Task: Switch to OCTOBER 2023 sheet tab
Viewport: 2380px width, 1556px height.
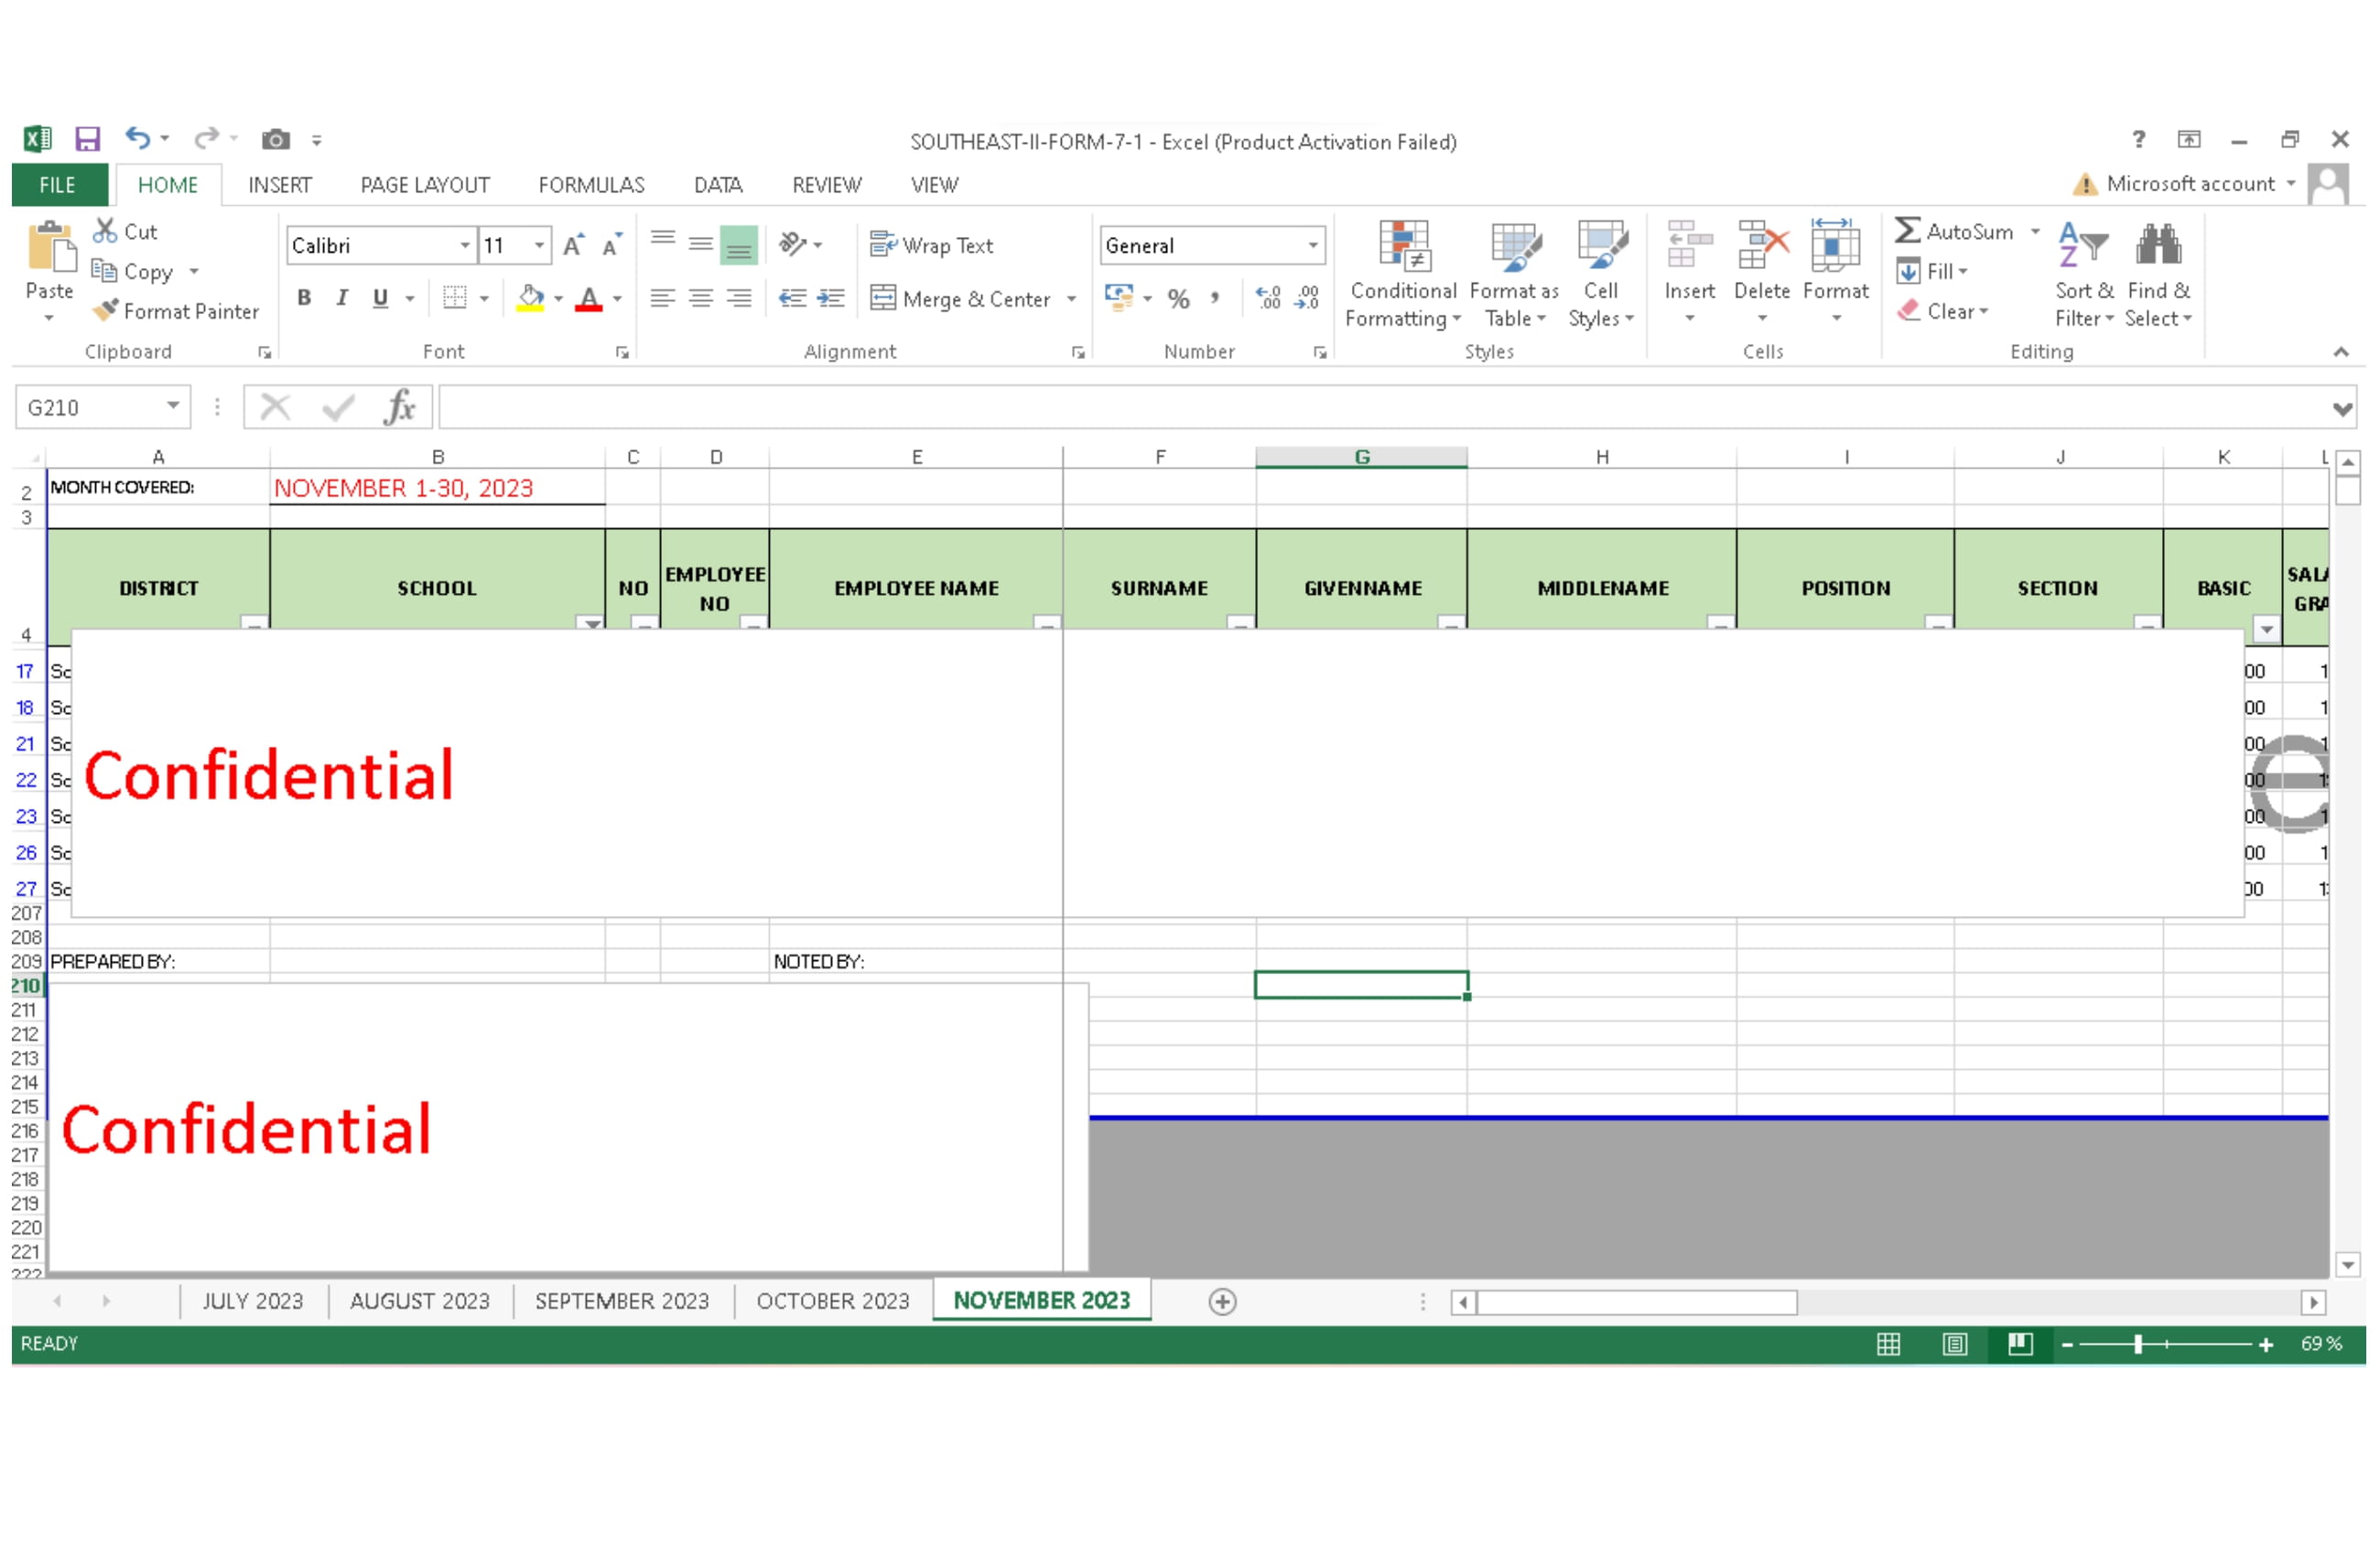Action: (x=832, y=1301)
